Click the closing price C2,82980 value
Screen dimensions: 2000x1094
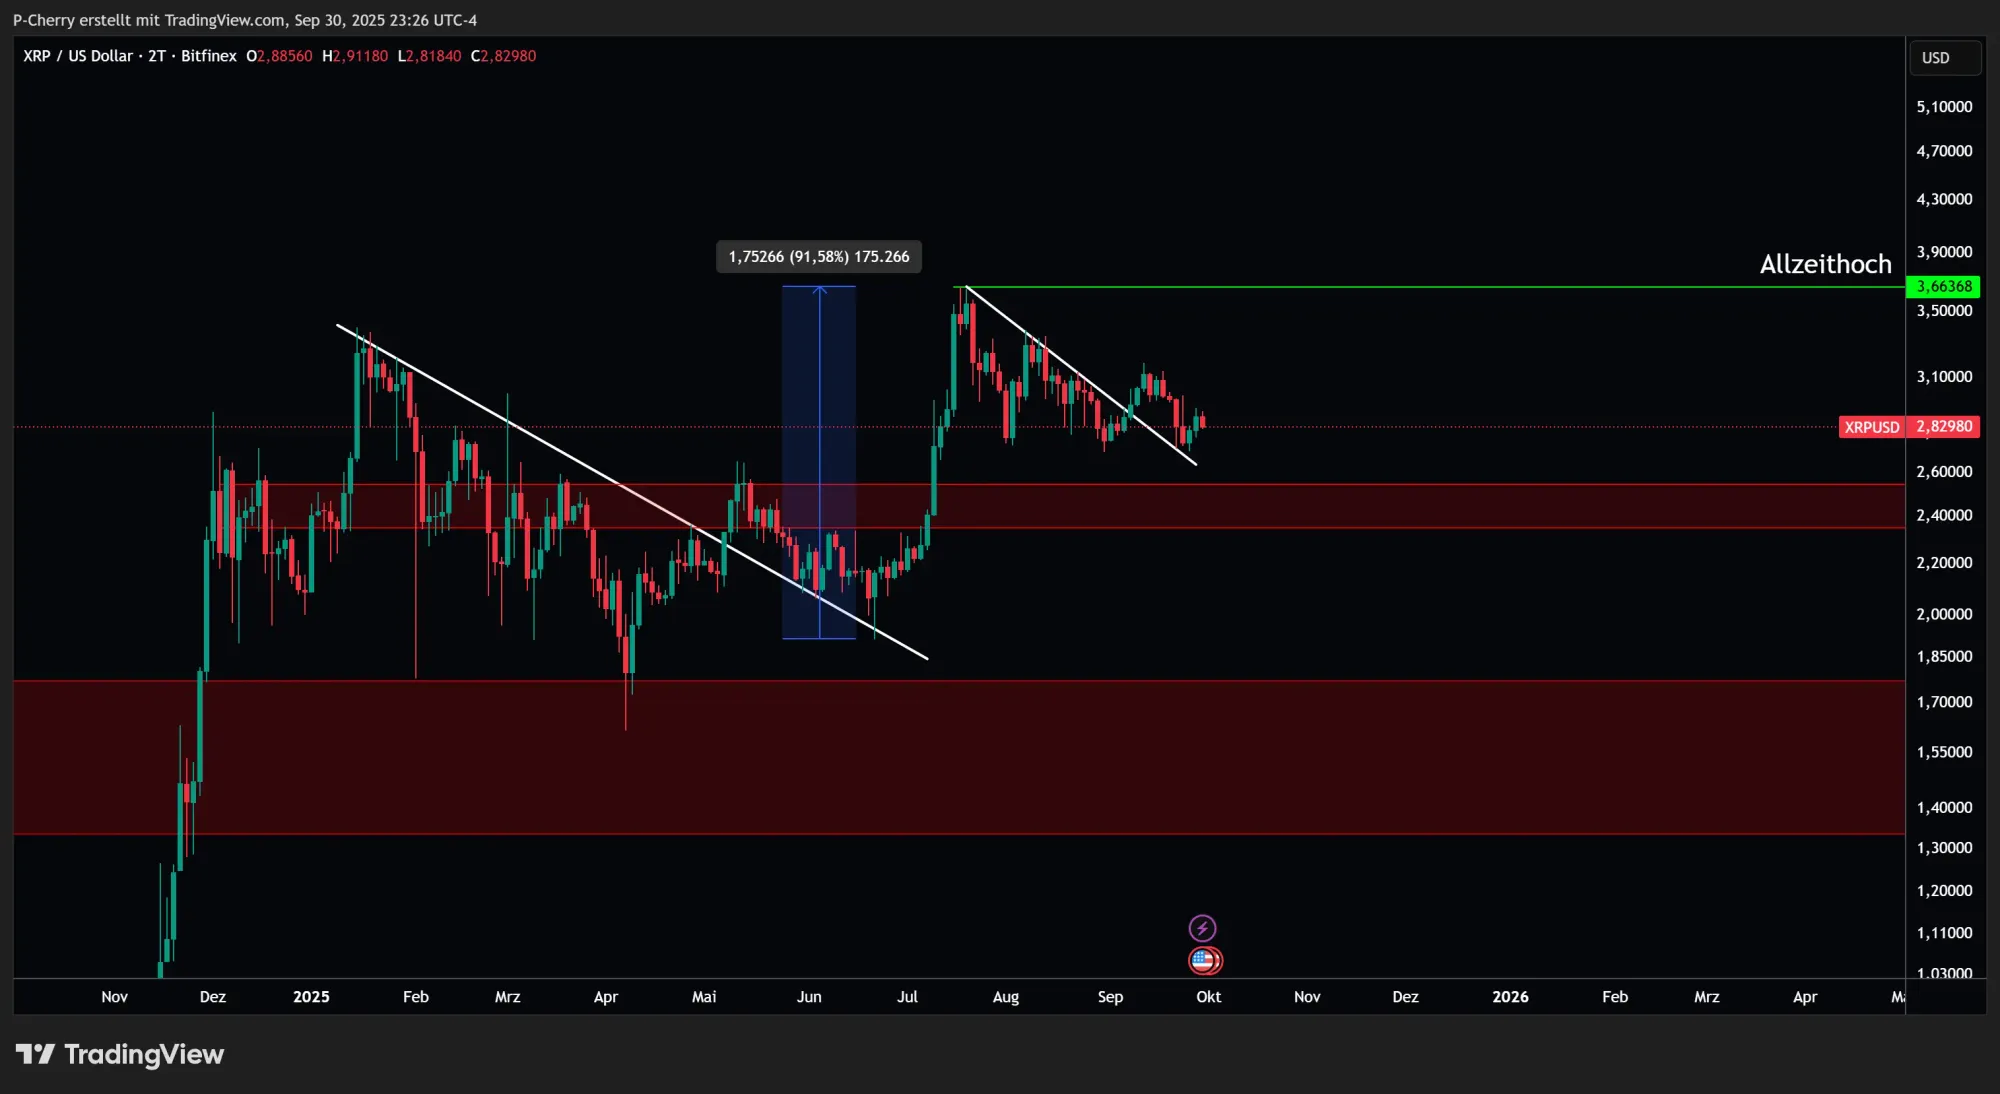(x=504, y=56)
